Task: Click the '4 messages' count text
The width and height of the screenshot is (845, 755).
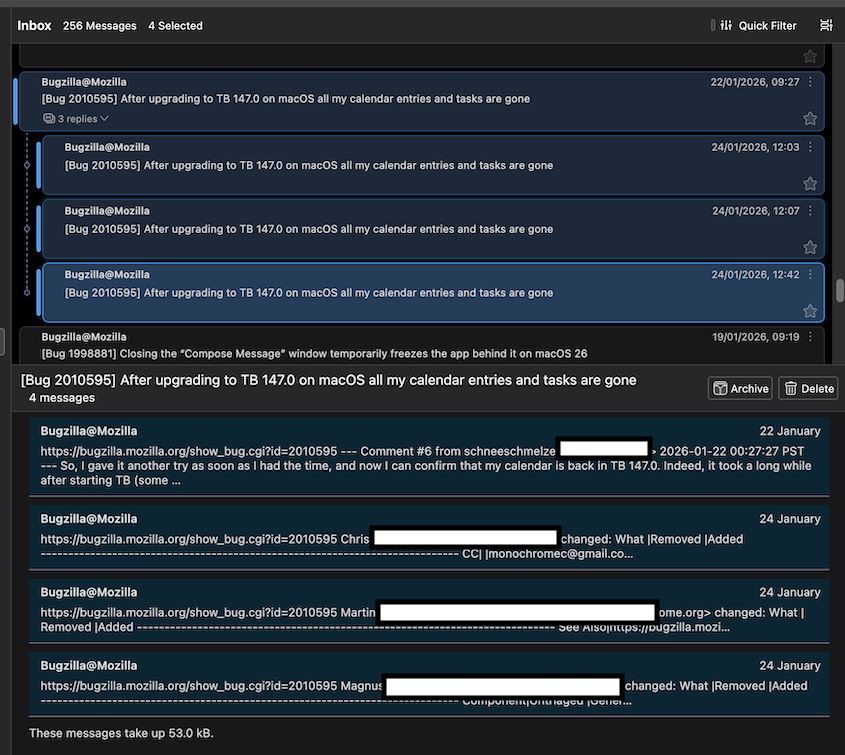Action: click(x=62, y=398)
